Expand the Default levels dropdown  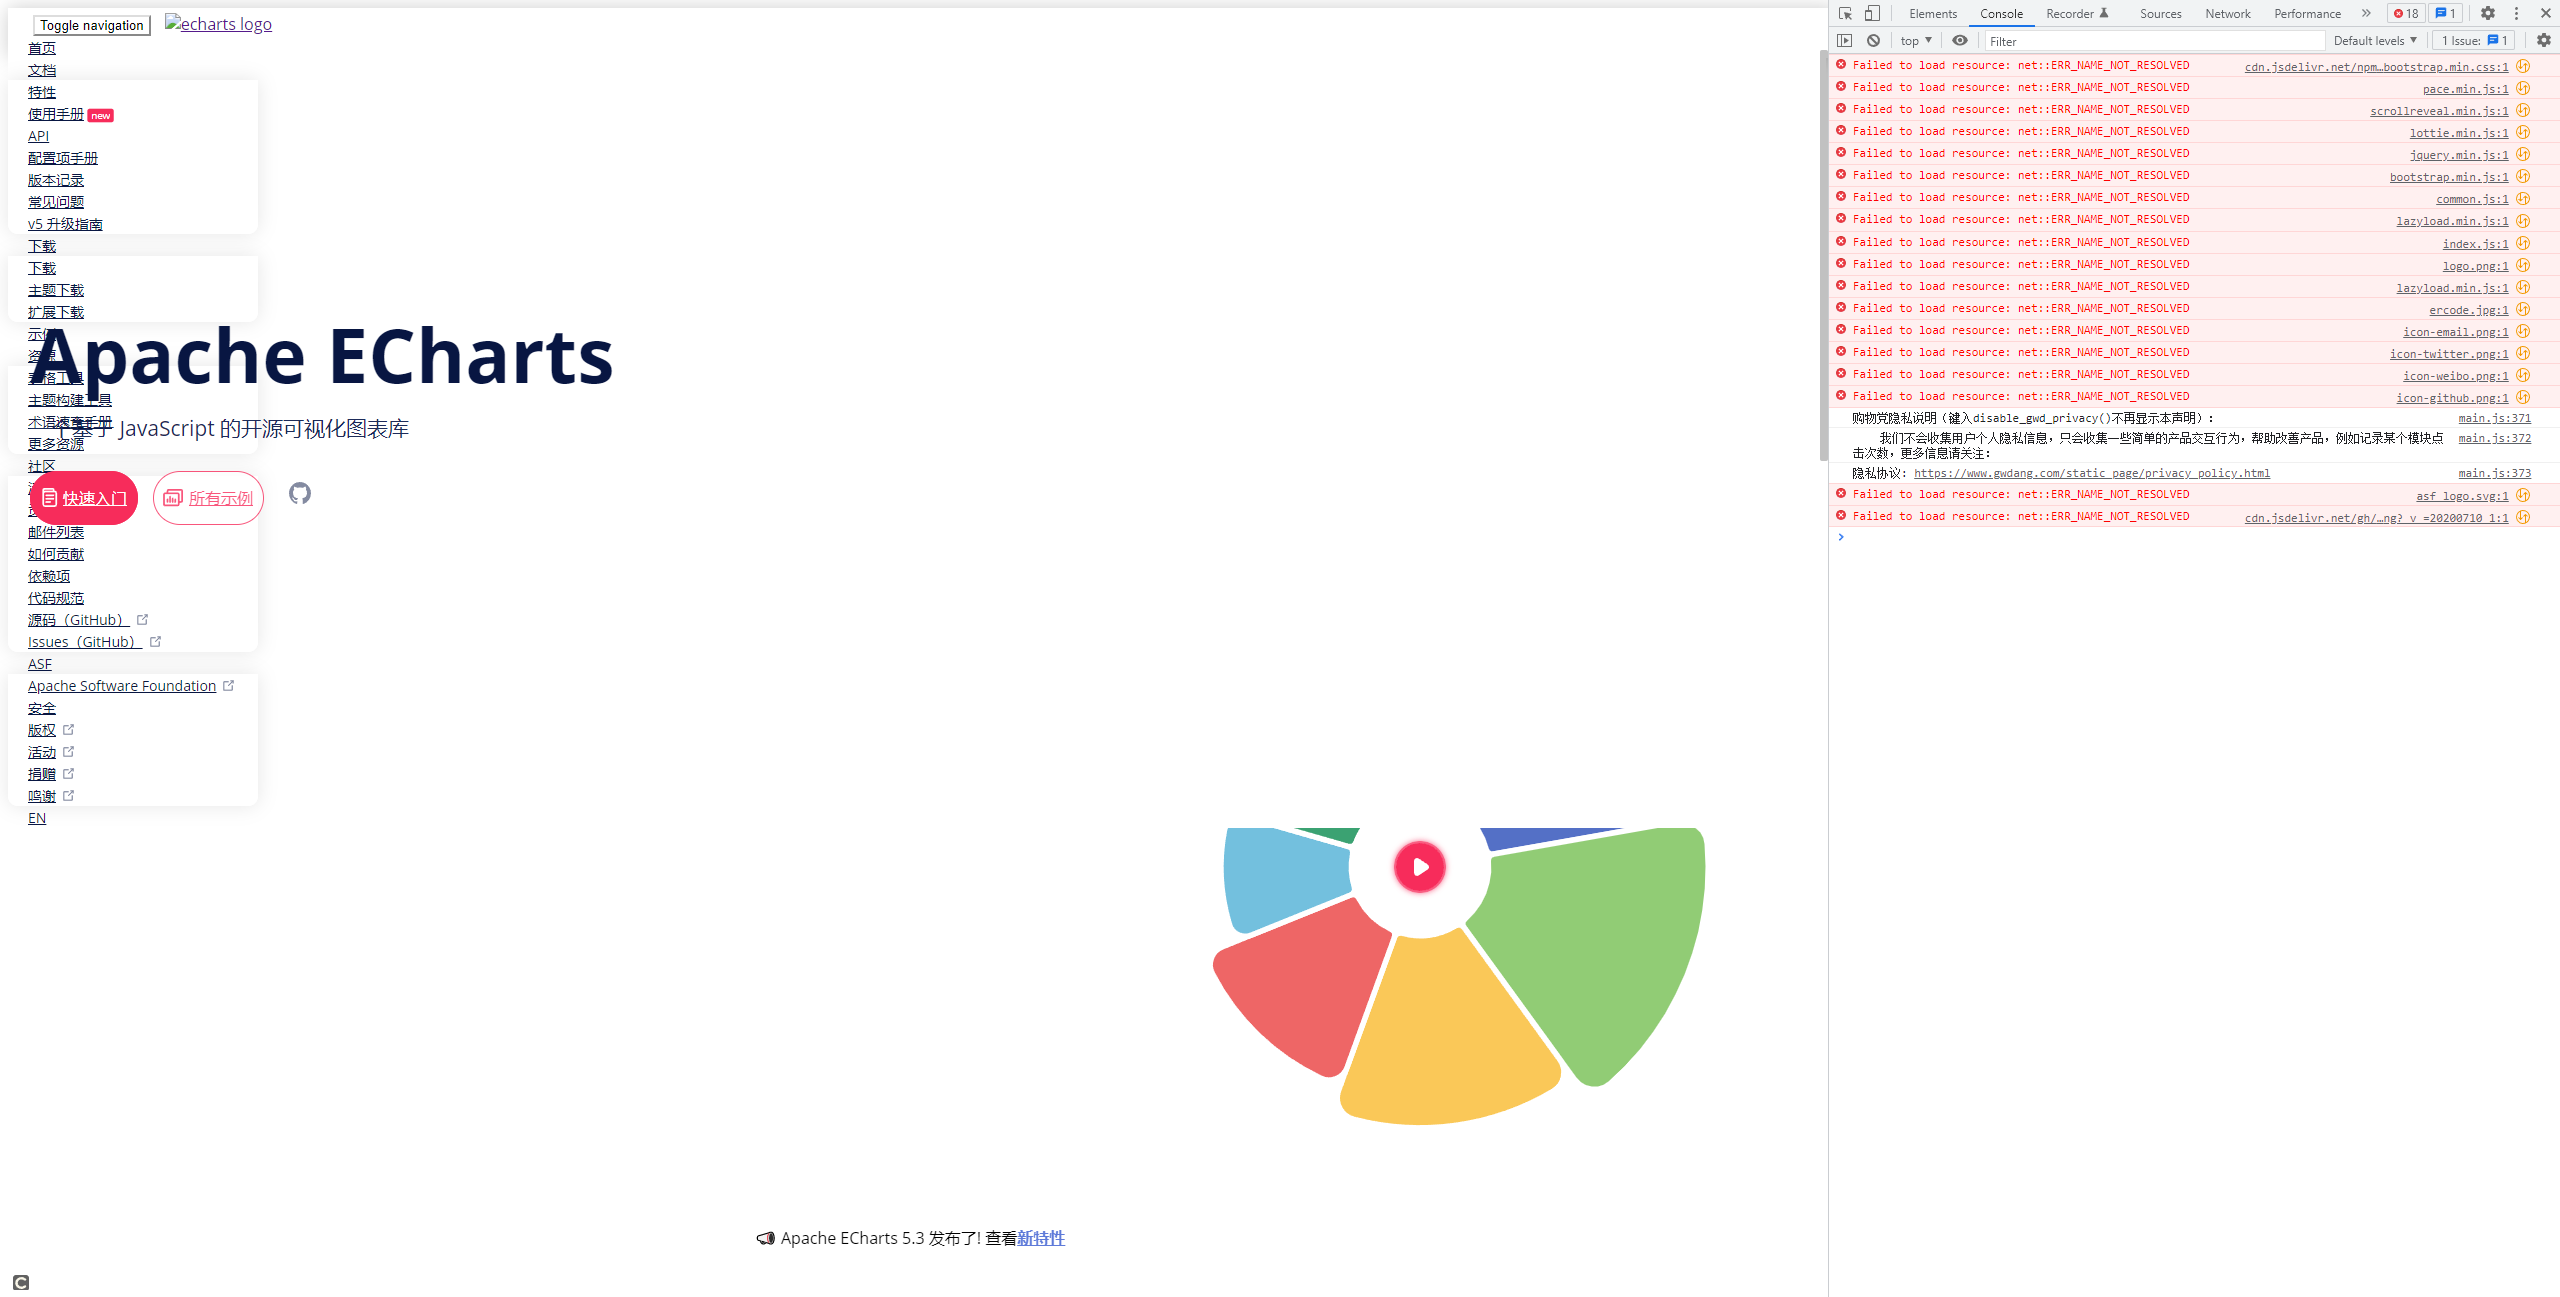(x=2375, y=41)
